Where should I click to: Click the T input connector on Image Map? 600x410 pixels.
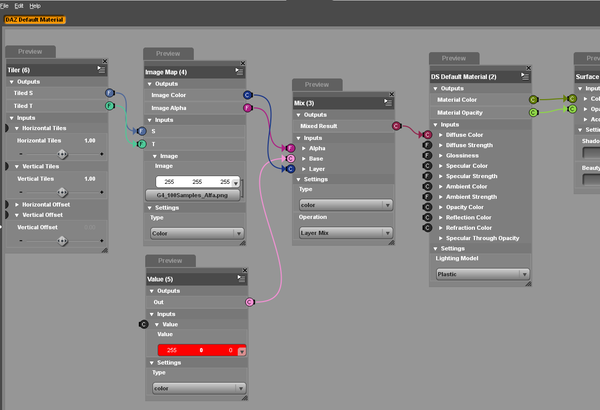pos(142,144)
